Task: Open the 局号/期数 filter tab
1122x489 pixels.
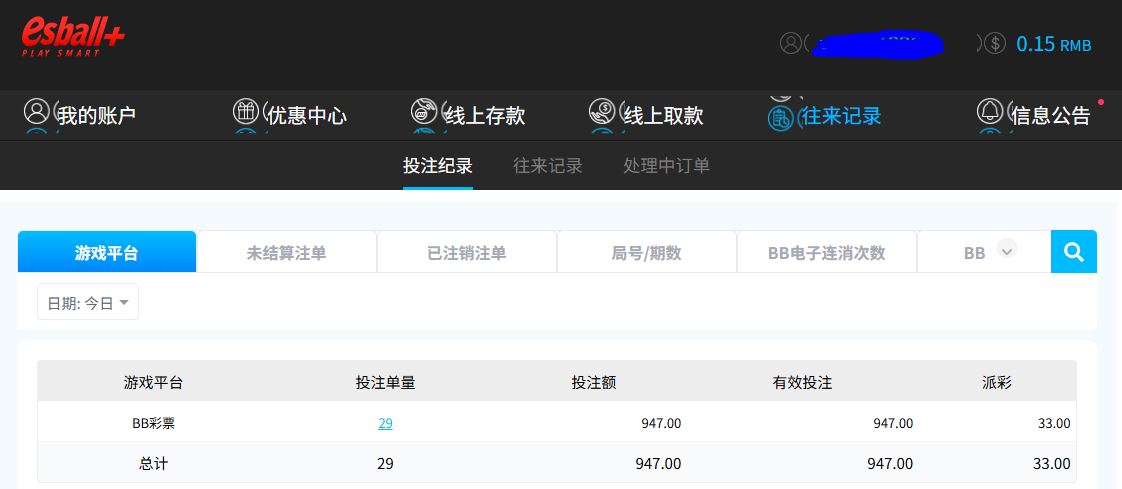Action: coord(646,253)
